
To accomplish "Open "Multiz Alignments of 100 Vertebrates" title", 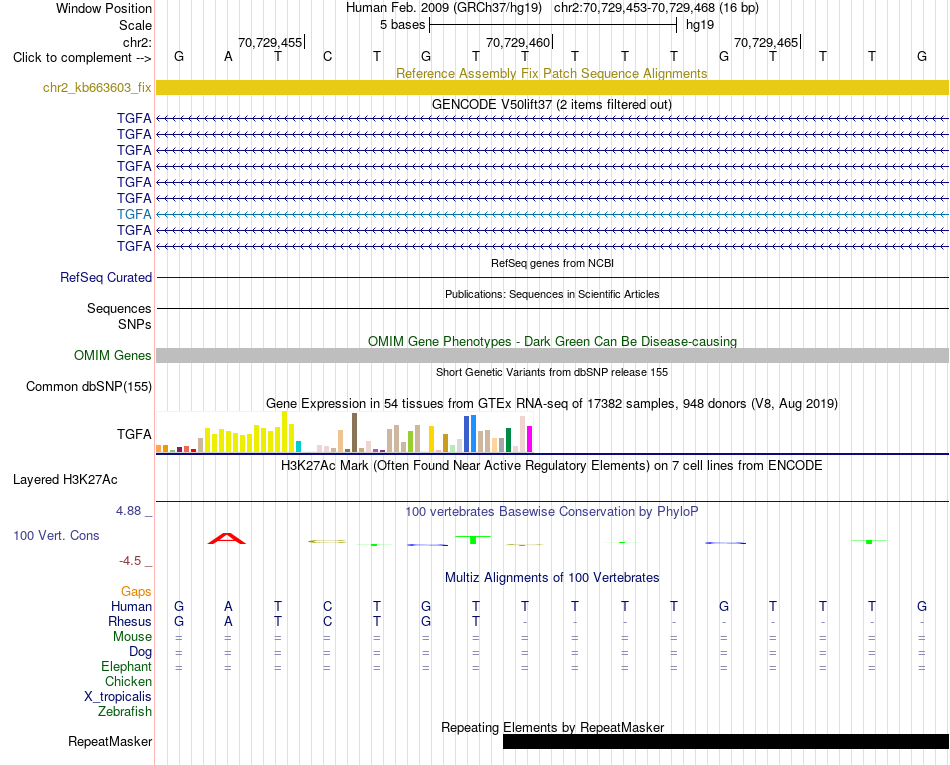I will 552,578.
